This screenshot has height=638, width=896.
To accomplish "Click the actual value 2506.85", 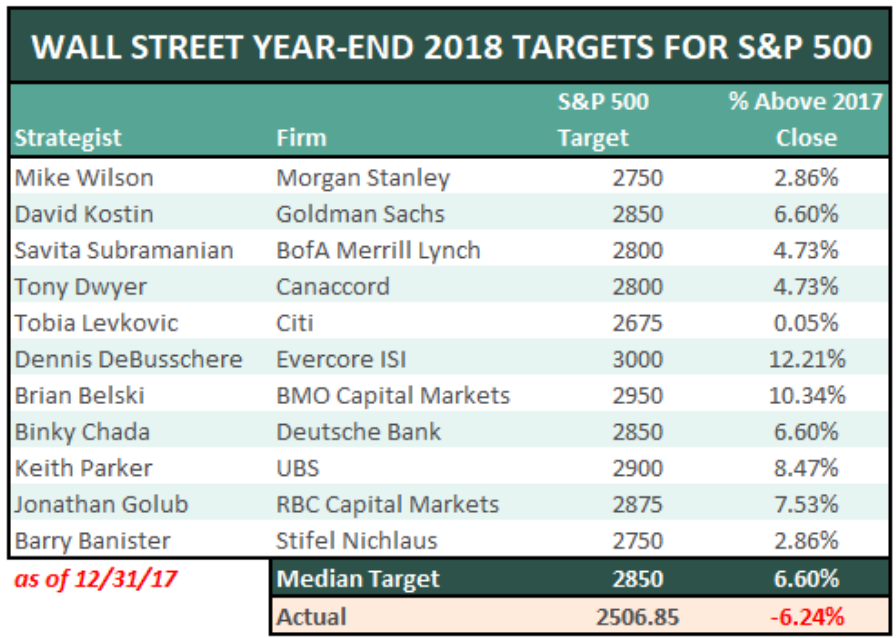I will tap(638, 617).
